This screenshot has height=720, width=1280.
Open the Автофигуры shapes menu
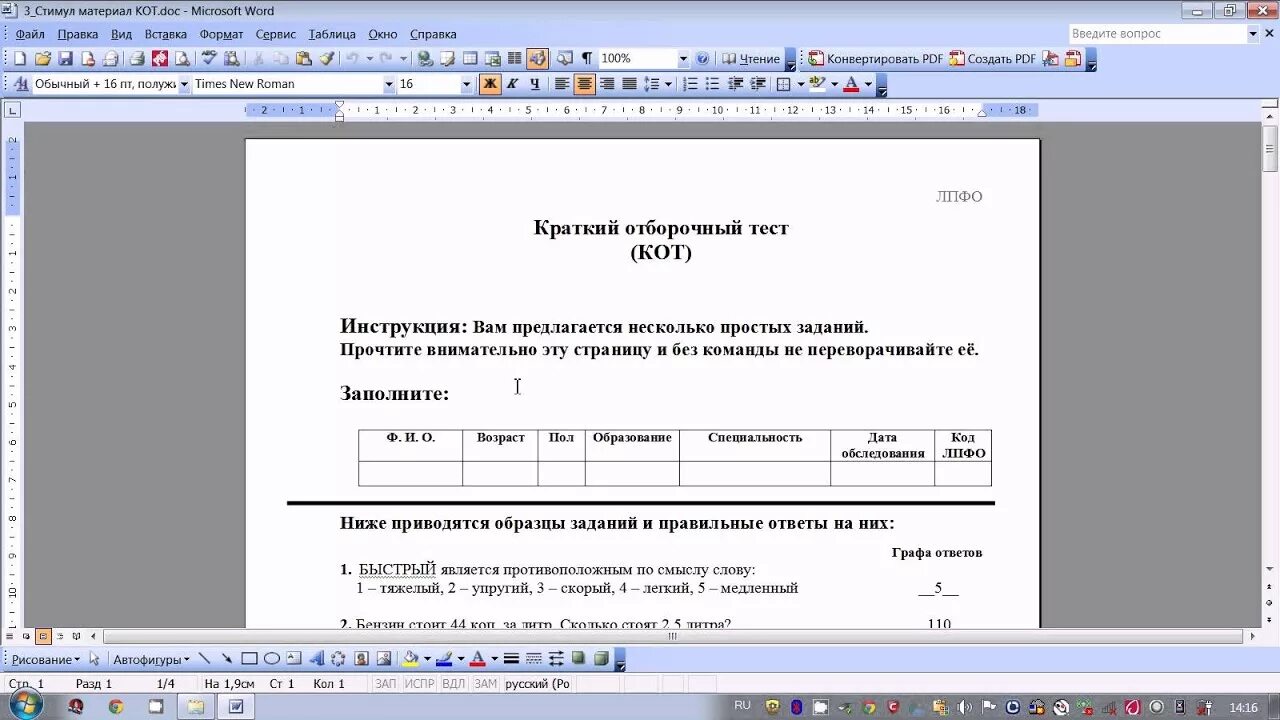[151, 659]
